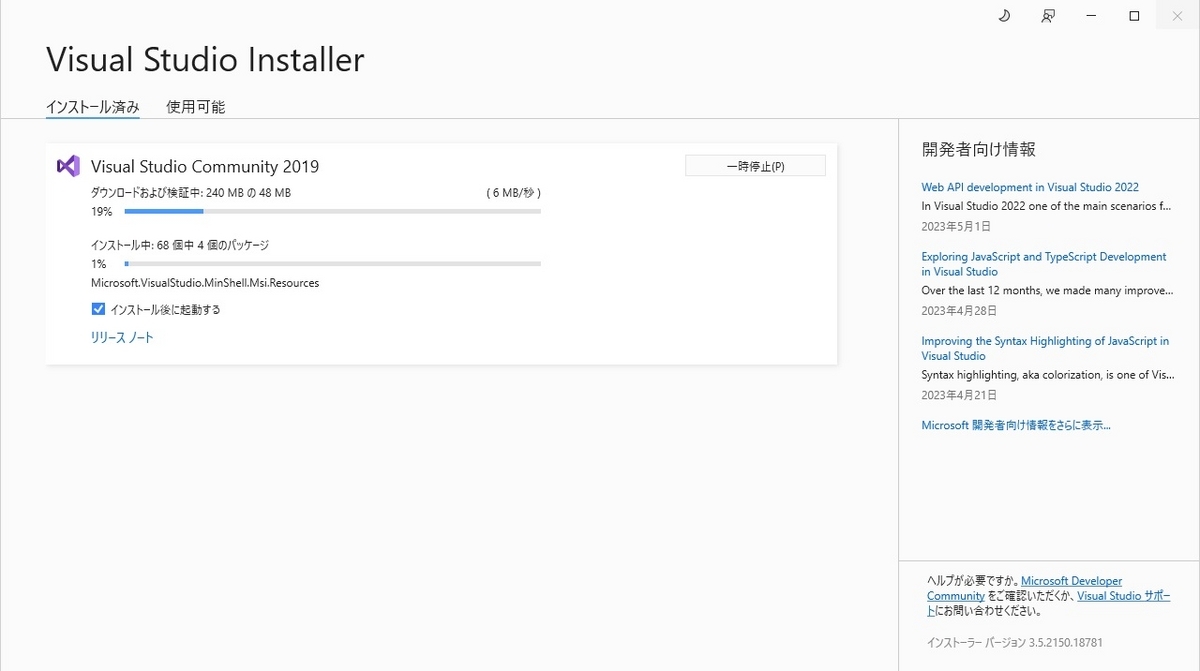Click the Microsoft.VisualStudio.MinShell.Msi.Resources package name

pyautogui.click(x=205, y=283)
